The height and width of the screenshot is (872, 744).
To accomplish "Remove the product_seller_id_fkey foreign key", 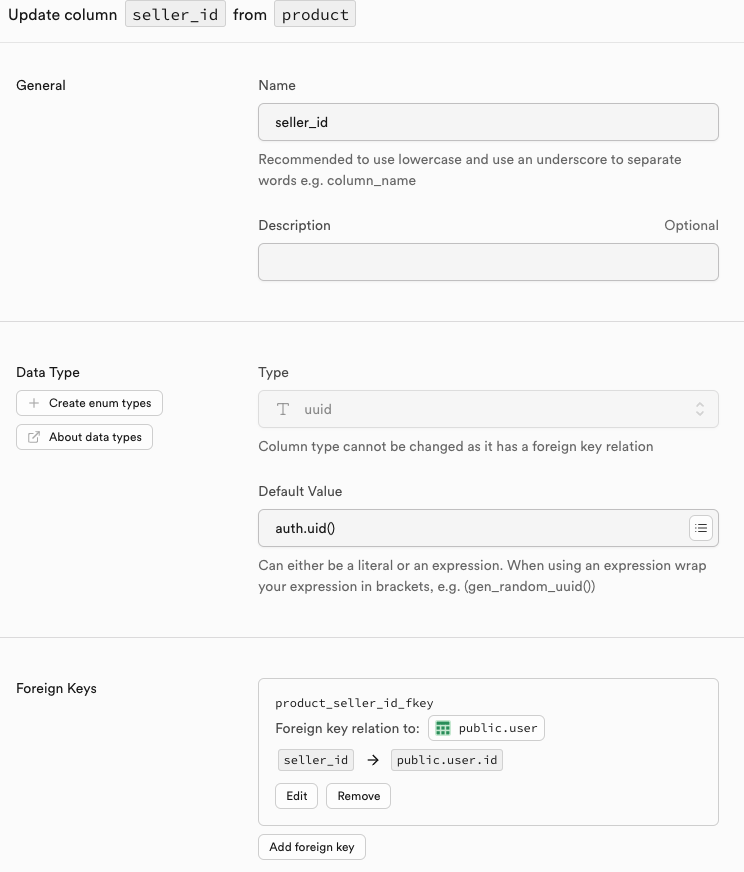I will click(358, 796).
